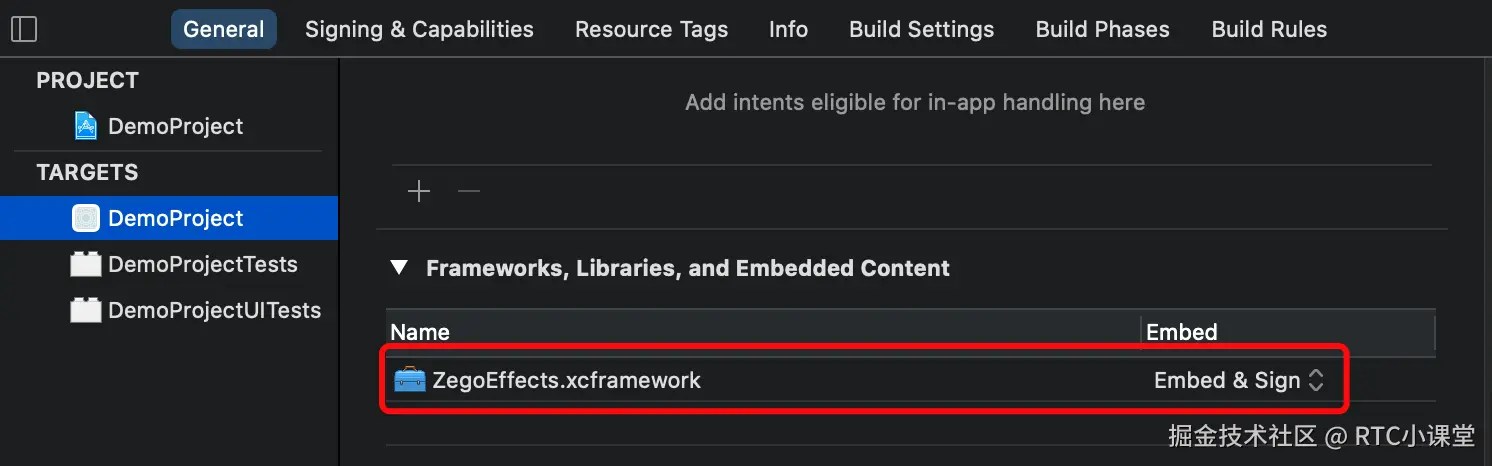Image resolution: width=1492 pixels, height=466 pixels.
Task: Click the DemoProject target app icon
Action: click(86, 218)
